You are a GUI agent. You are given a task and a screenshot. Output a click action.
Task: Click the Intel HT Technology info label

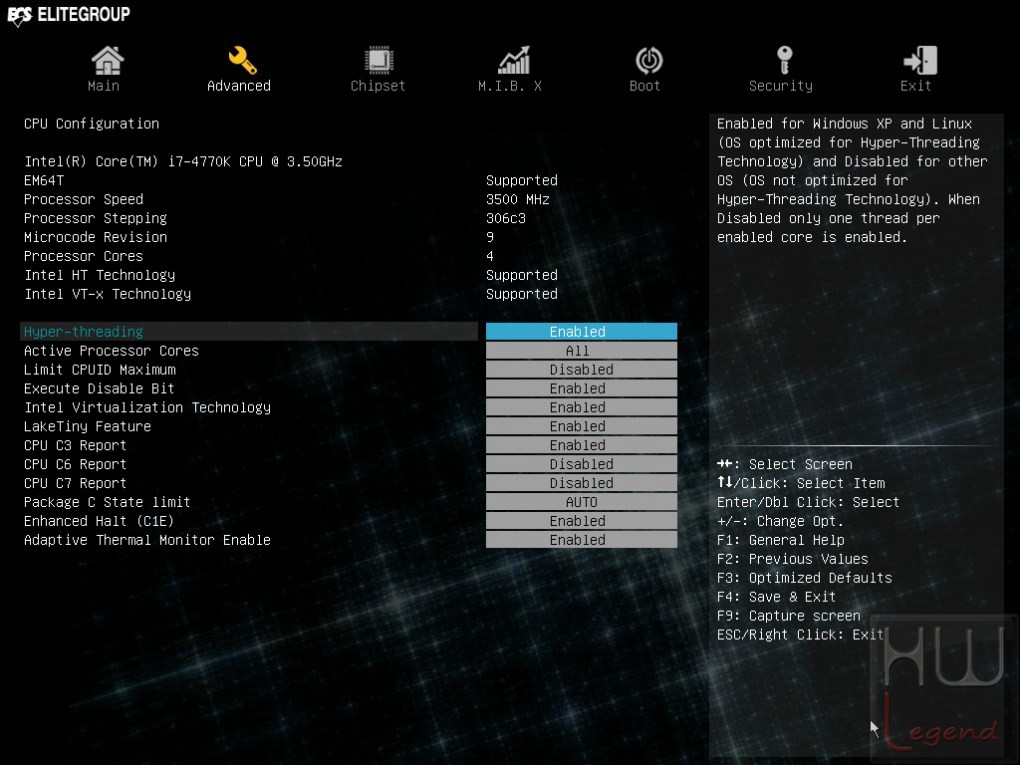[100, 275]
